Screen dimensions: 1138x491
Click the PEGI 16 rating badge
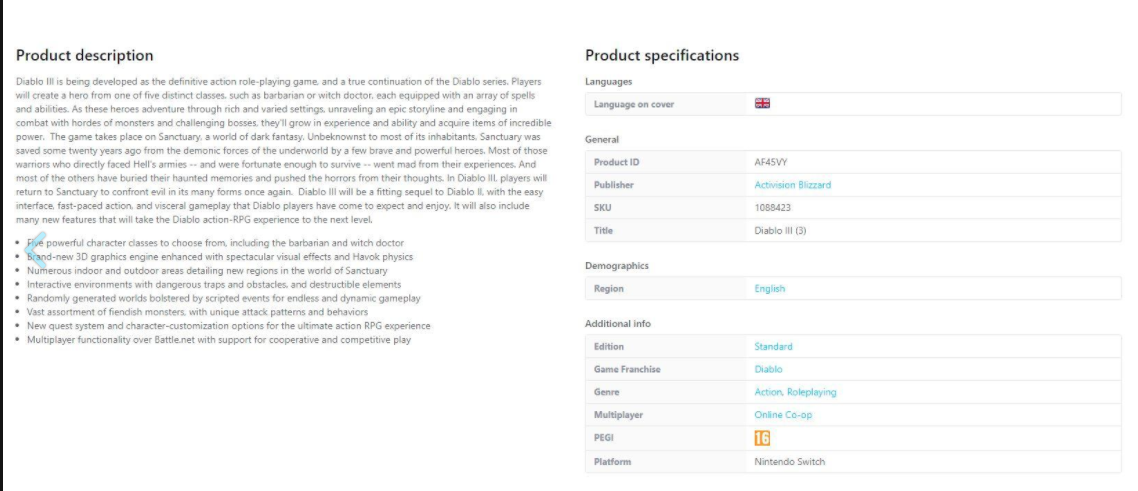point(762,438)
